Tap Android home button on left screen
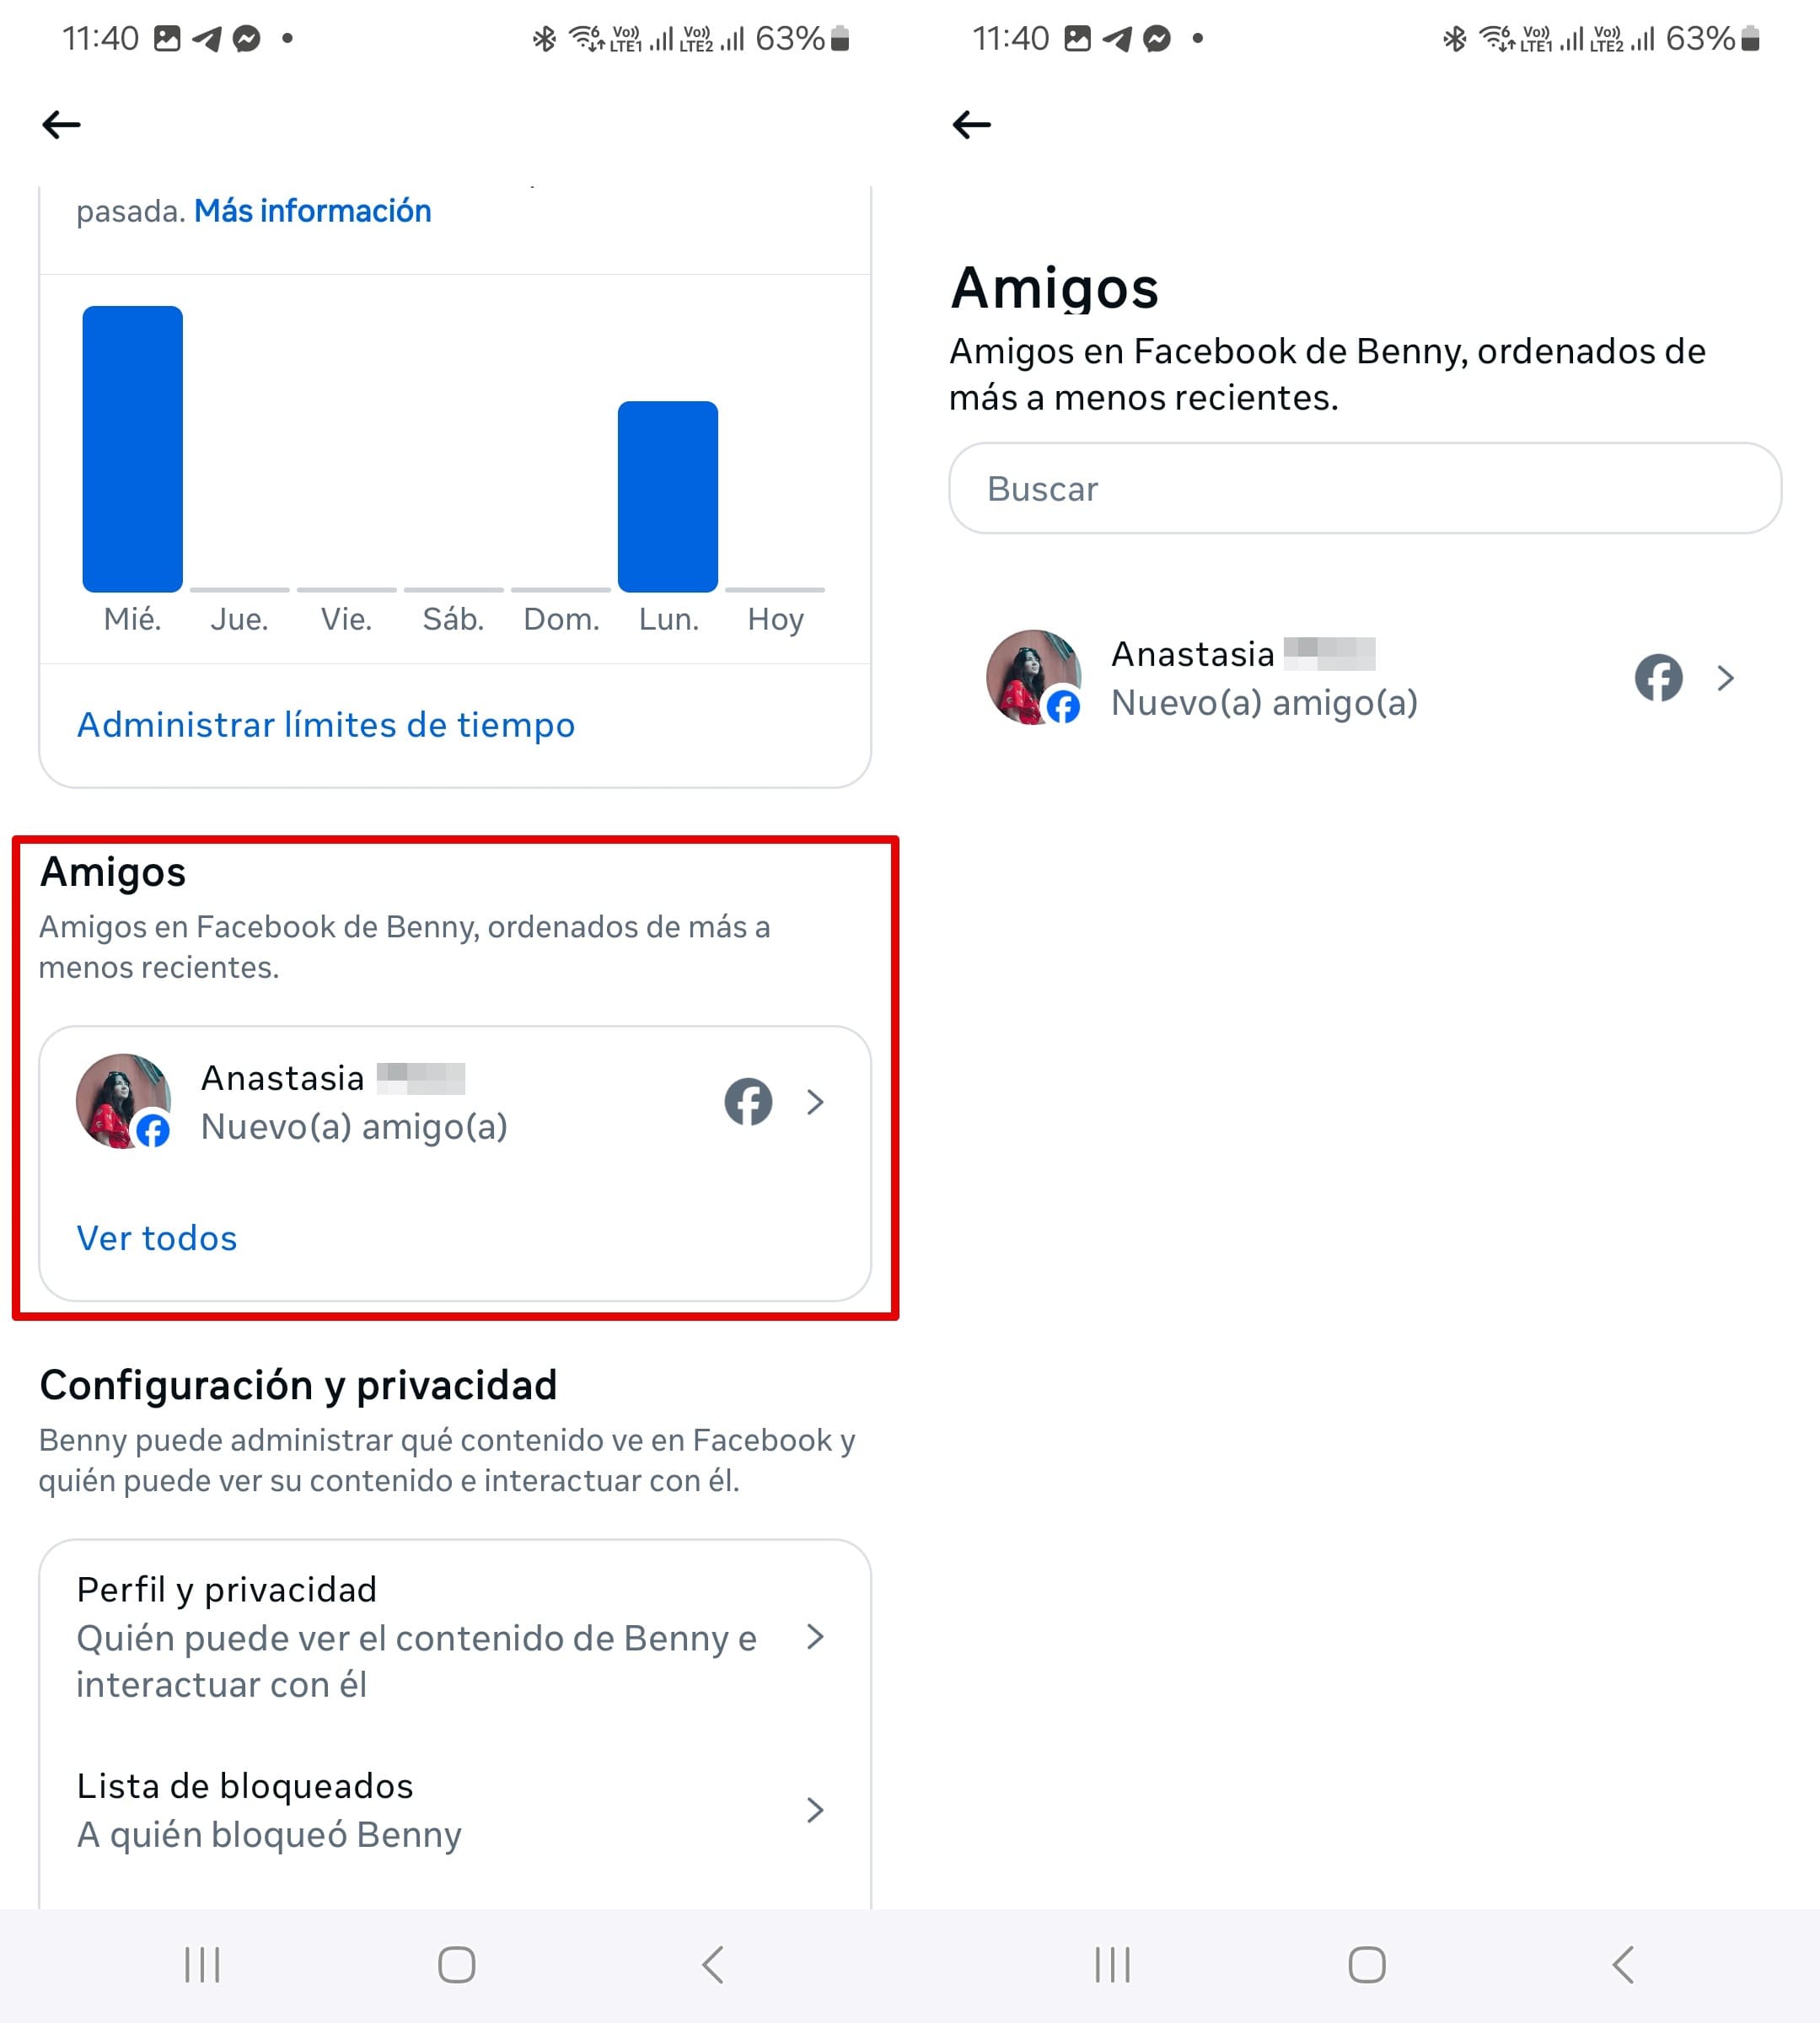Image resolution: width=1820 pixels, height=2023 pixels. pyautogui.click(x=456, y=1964)
